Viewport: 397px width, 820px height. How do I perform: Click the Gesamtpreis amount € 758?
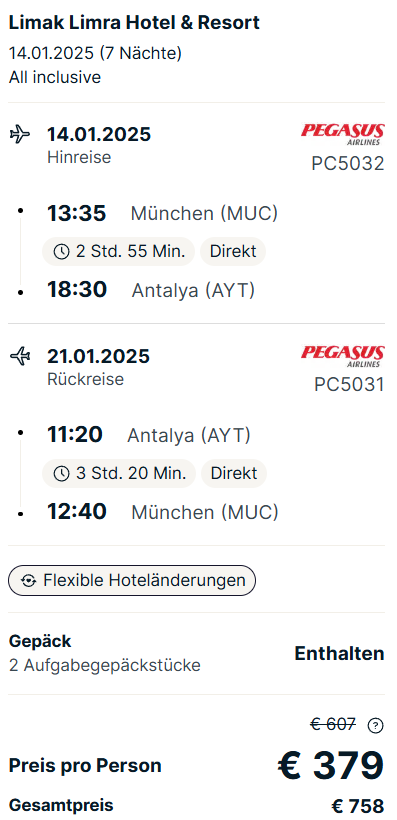tap(358, 806)
